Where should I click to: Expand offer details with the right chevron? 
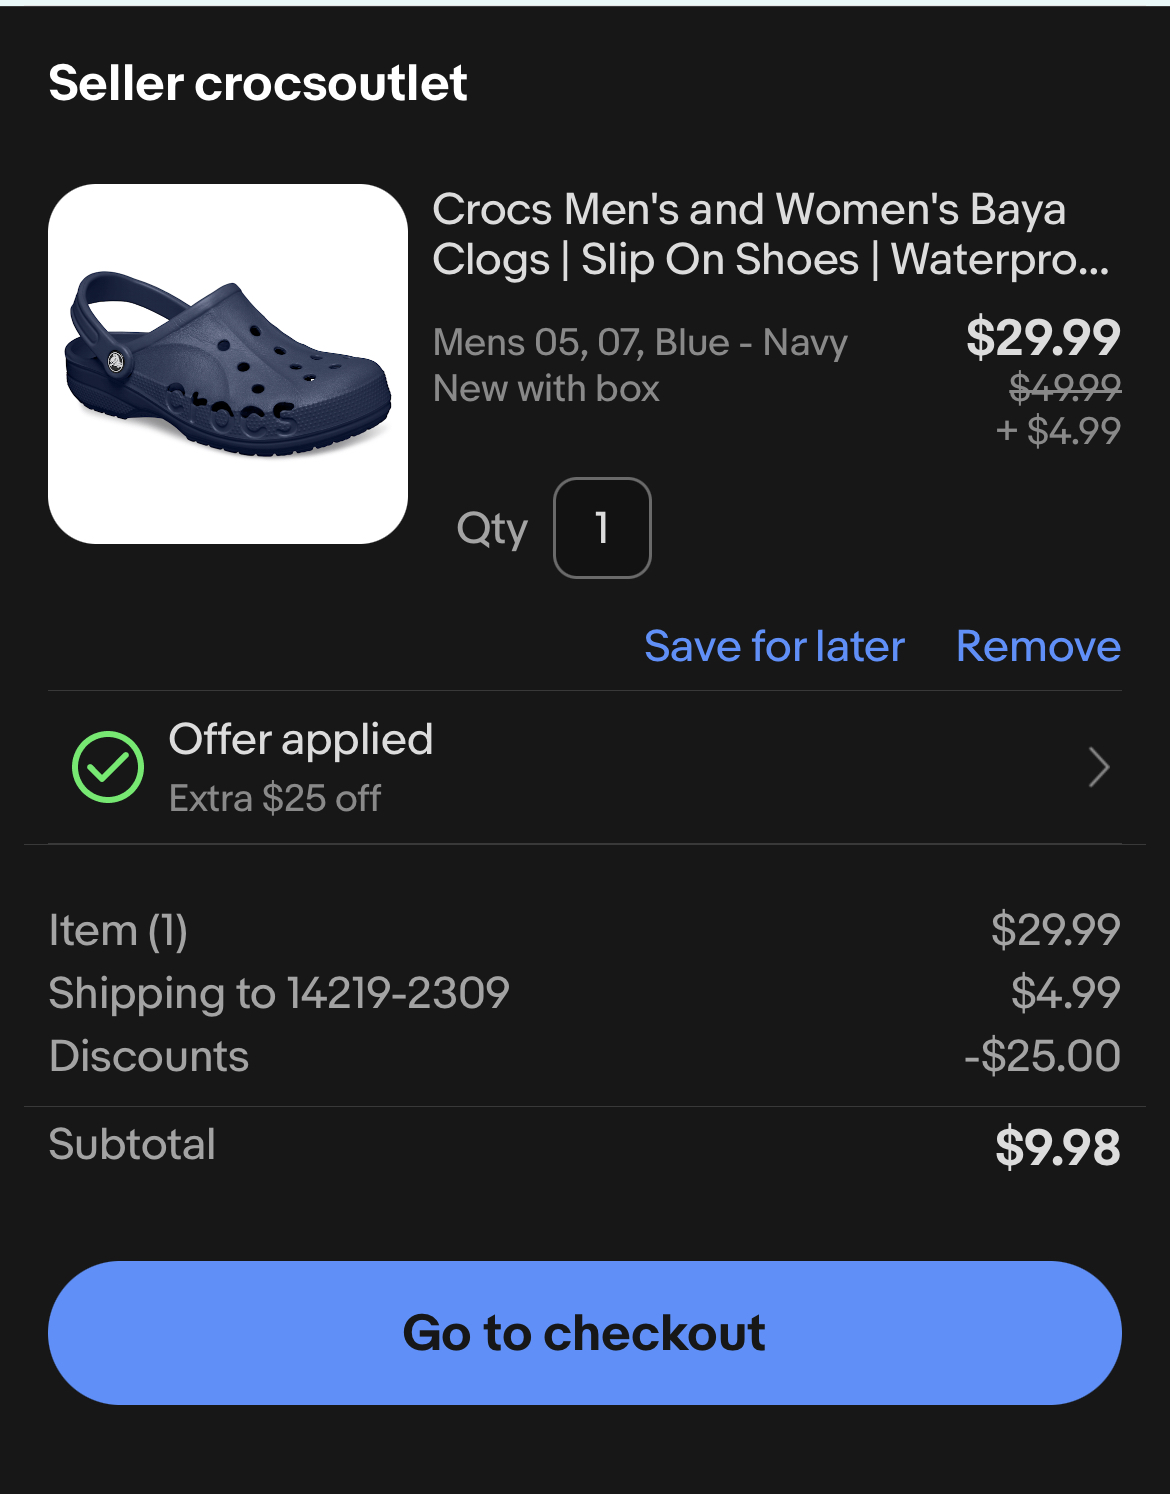point(1099,767)
